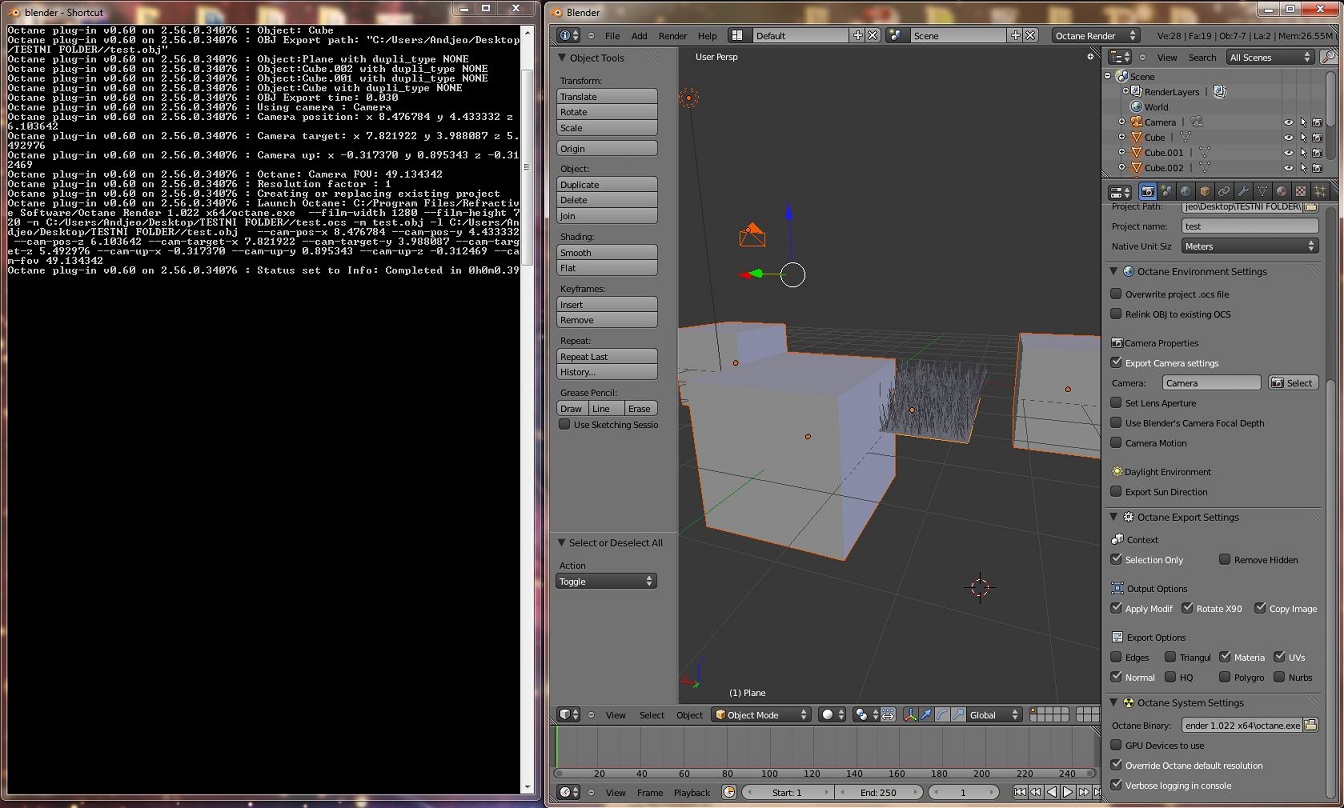Screen dimensions: 1344x808
Task: Open the Object Mode dropdown
Action: [x=761, y=715]
